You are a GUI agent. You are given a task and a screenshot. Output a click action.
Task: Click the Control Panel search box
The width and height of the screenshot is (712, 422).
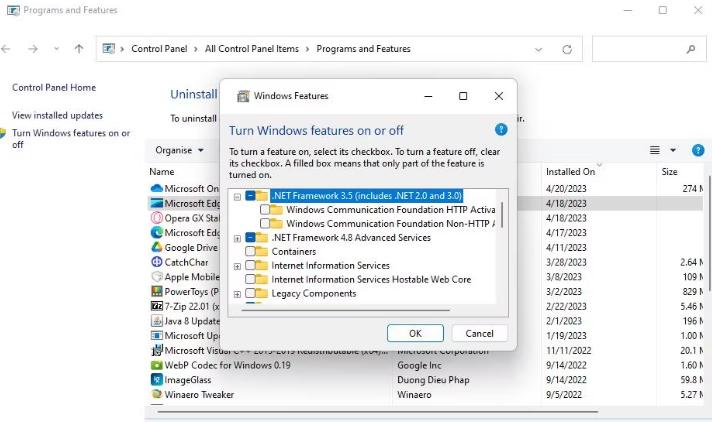point(649,49)
